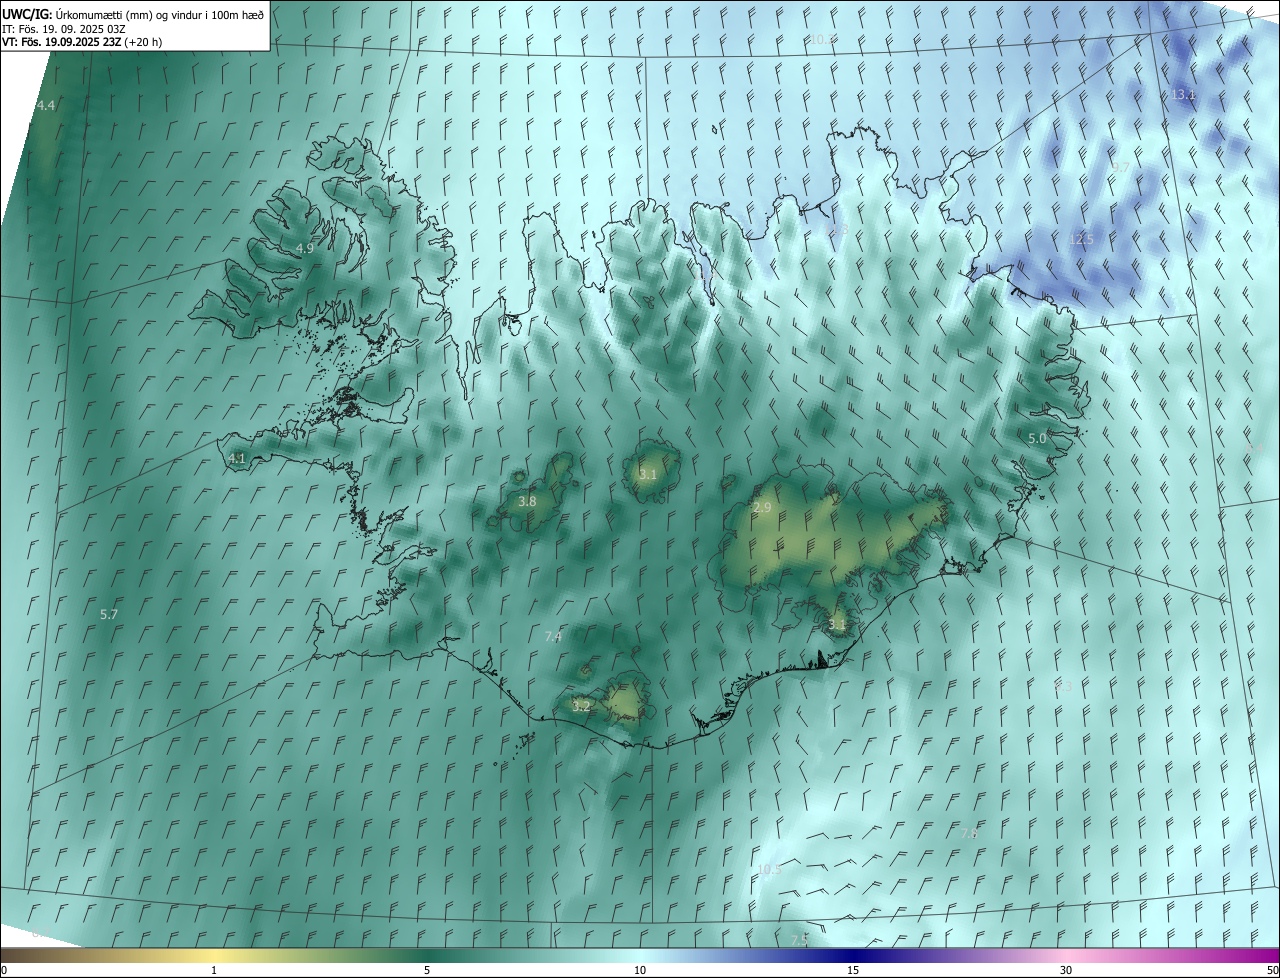1280x978 pixels.
Task: Click the 5.7 value over the sea
Action: pyautogui.click(x=109, y=614)
